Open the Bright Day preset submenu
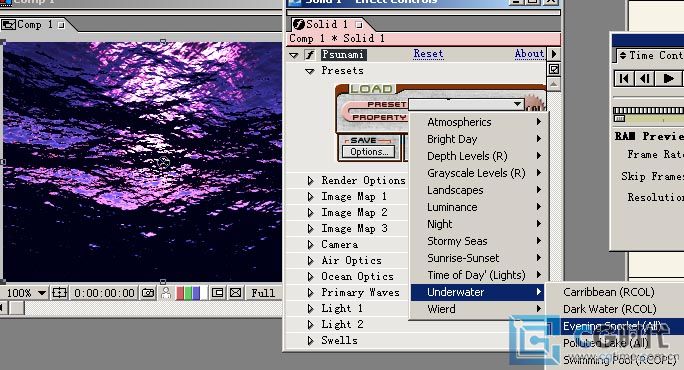684x370 pixels. tap(478, 139)
